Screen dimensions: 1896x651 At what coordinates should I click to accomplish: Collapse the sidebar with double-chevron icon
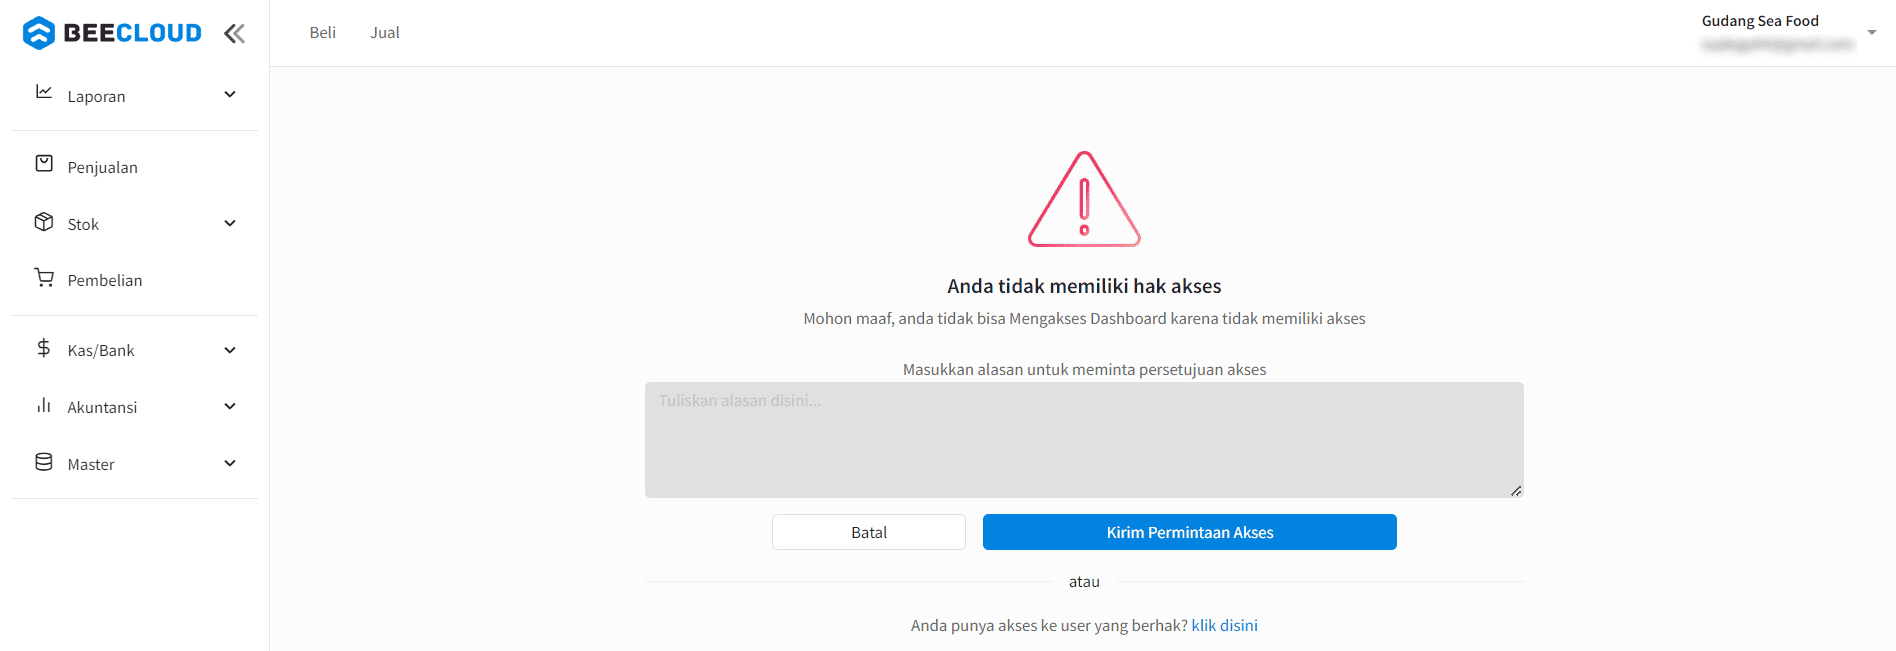click(234, 34)
